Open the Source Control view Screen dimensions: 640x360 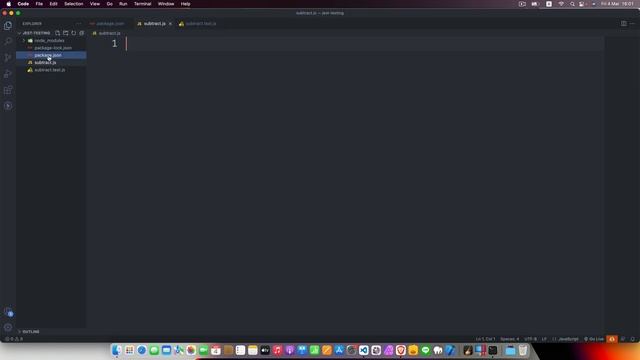click(x=8, y=58)
